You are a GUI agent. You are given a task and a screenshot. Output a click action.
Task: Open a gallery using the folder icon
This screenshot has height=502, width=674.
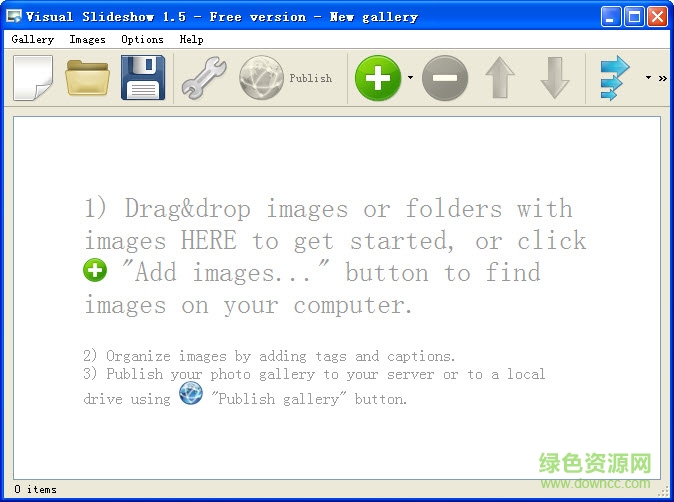(88, 78)
